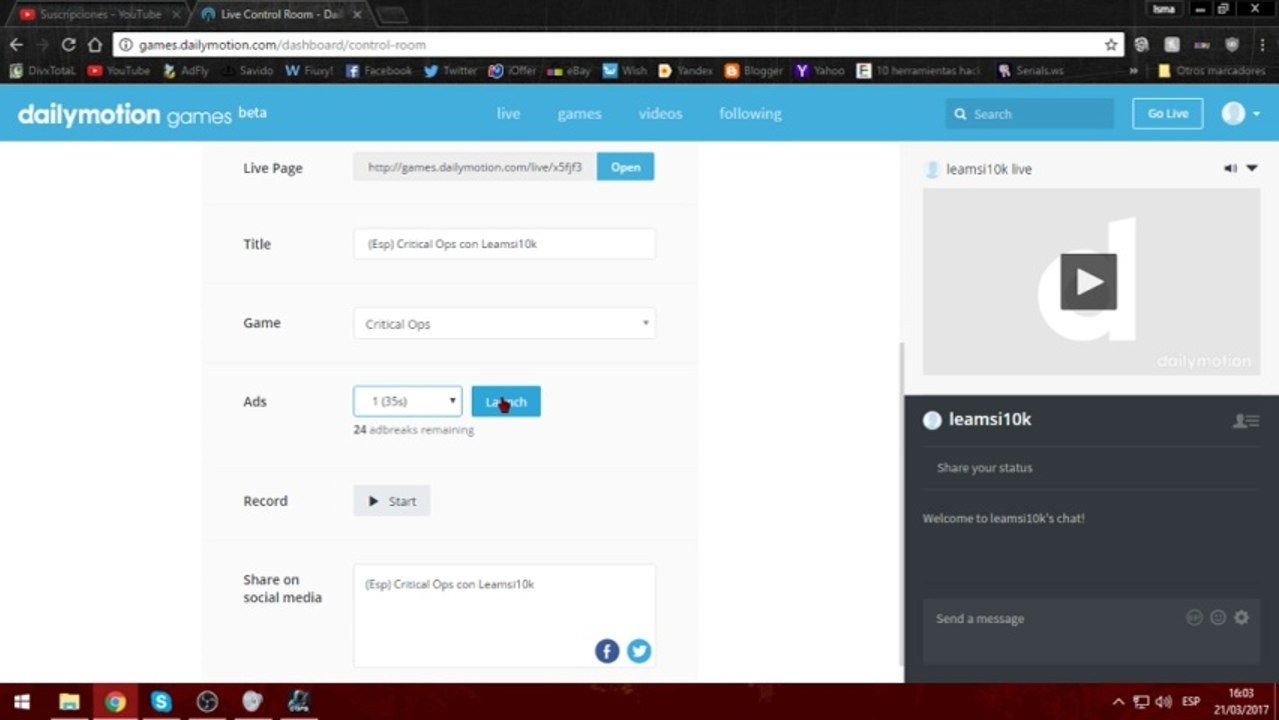
Task: Open Chrome from the taskbar
Action: click(115, 702)
